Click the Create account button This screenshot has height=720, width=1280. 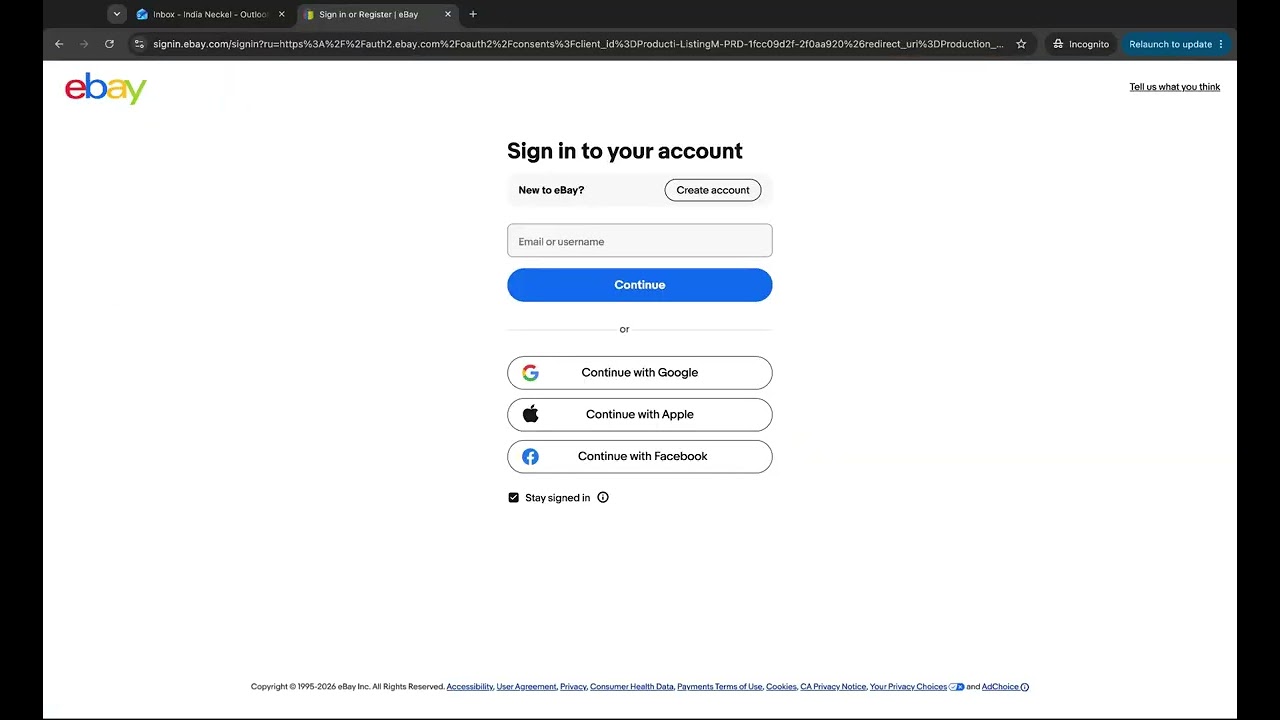coord(713,190)
